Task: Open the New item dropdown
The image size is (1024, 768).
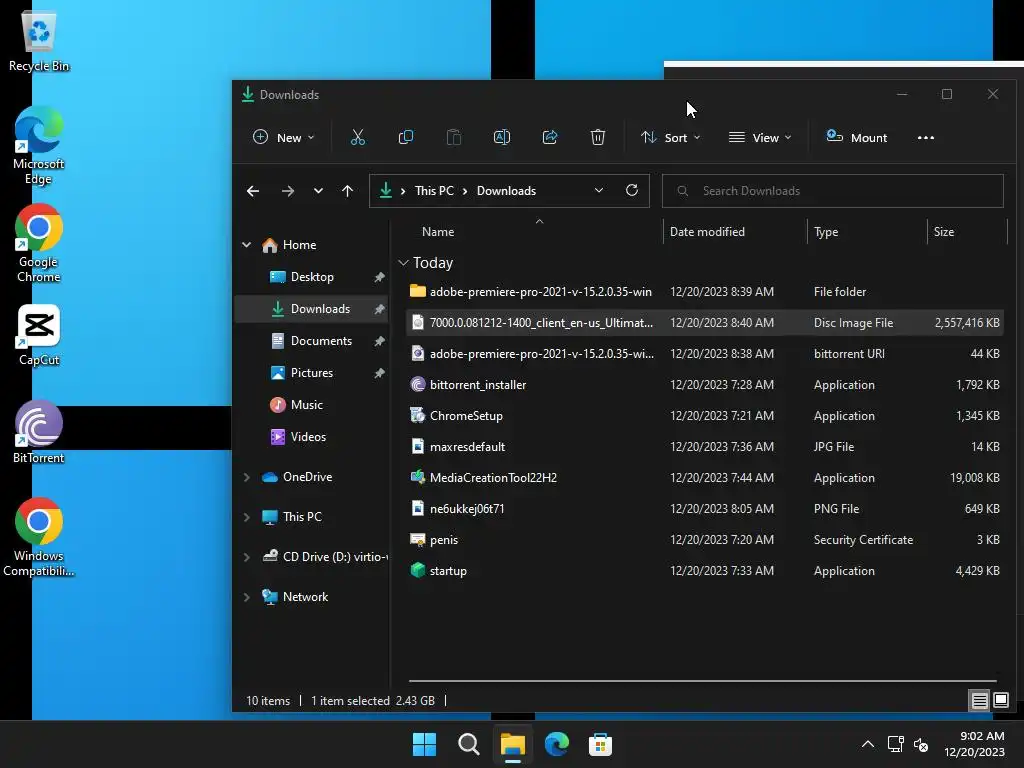Action: (283, 137)
